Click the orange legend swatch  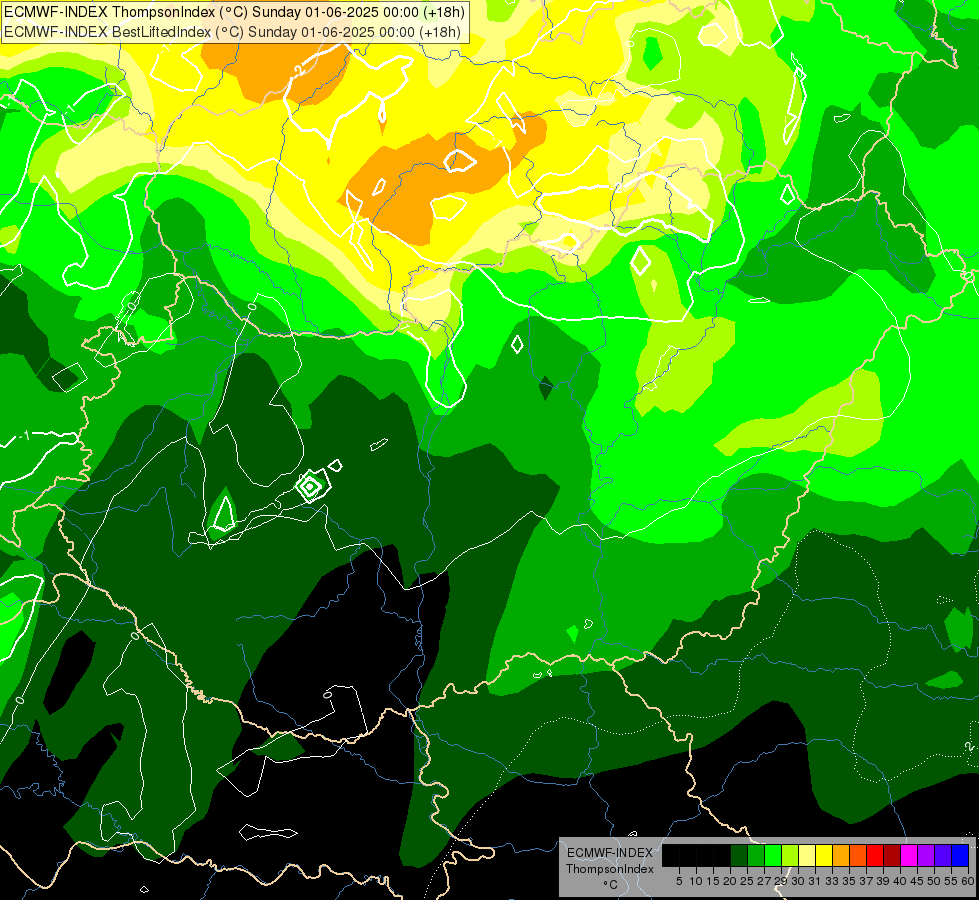coord(841,855)
